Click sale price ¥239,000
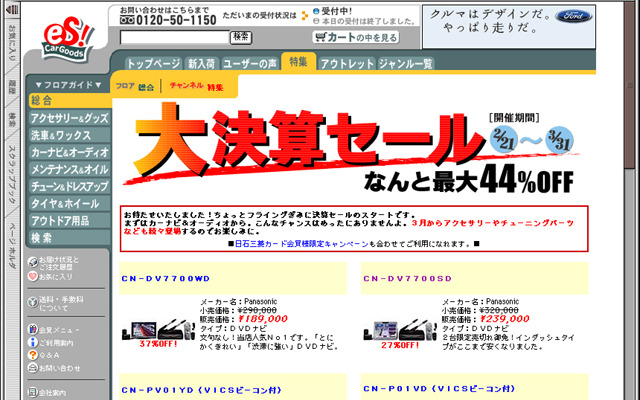Image resolution: width=640 pixels, height=400 pixels. 504,319
